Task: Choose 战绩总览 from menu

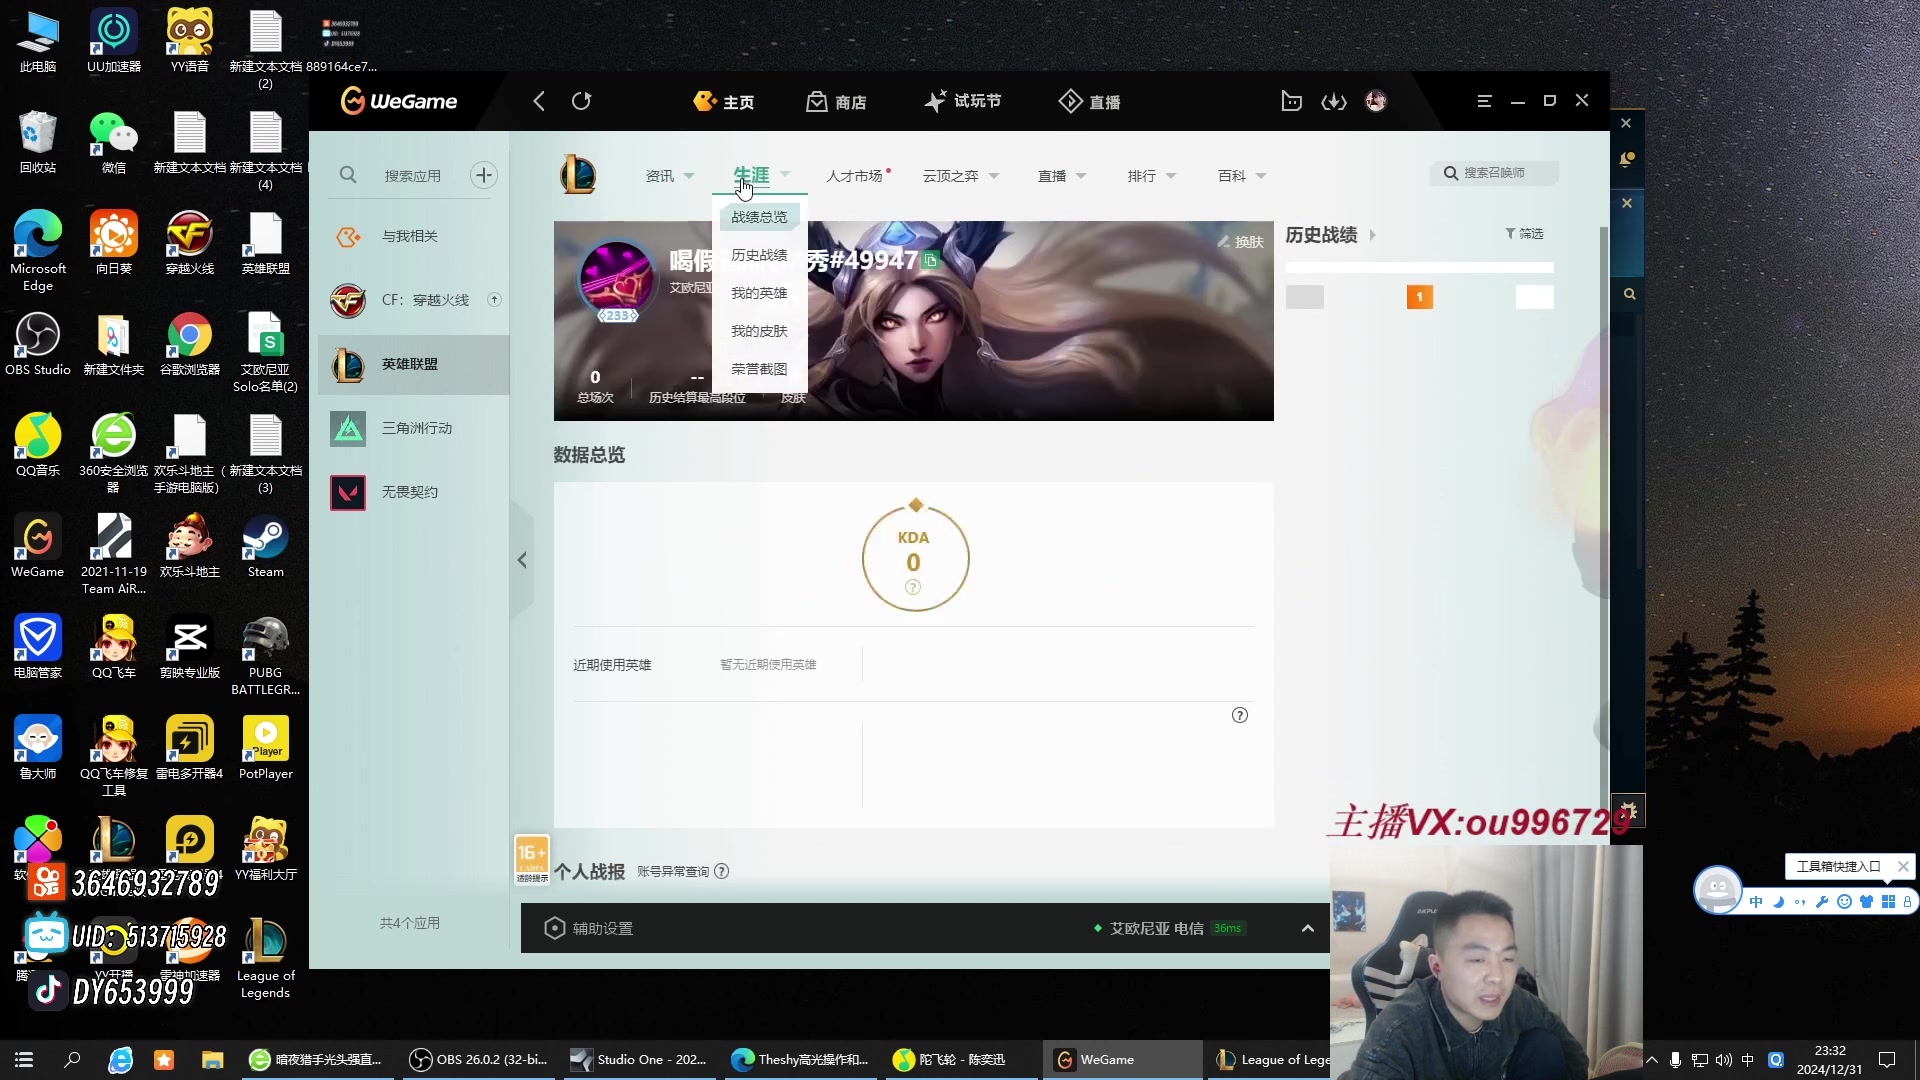Action: 759,217
